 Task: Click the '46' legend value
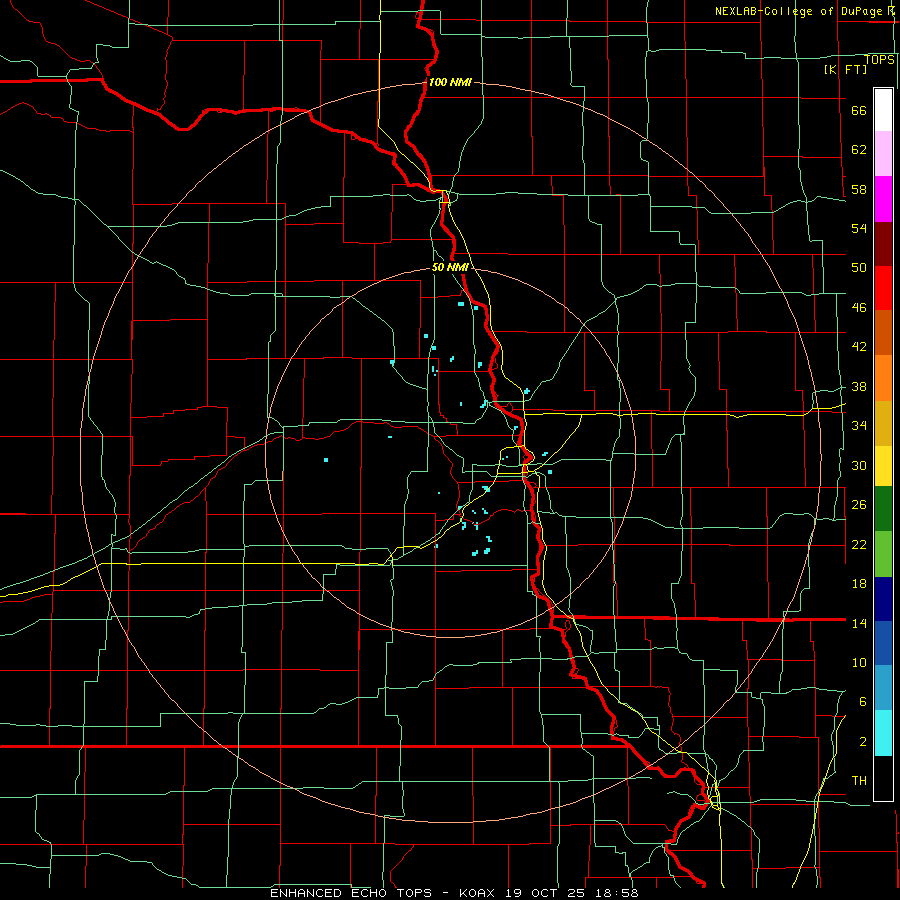click(859, 308)
